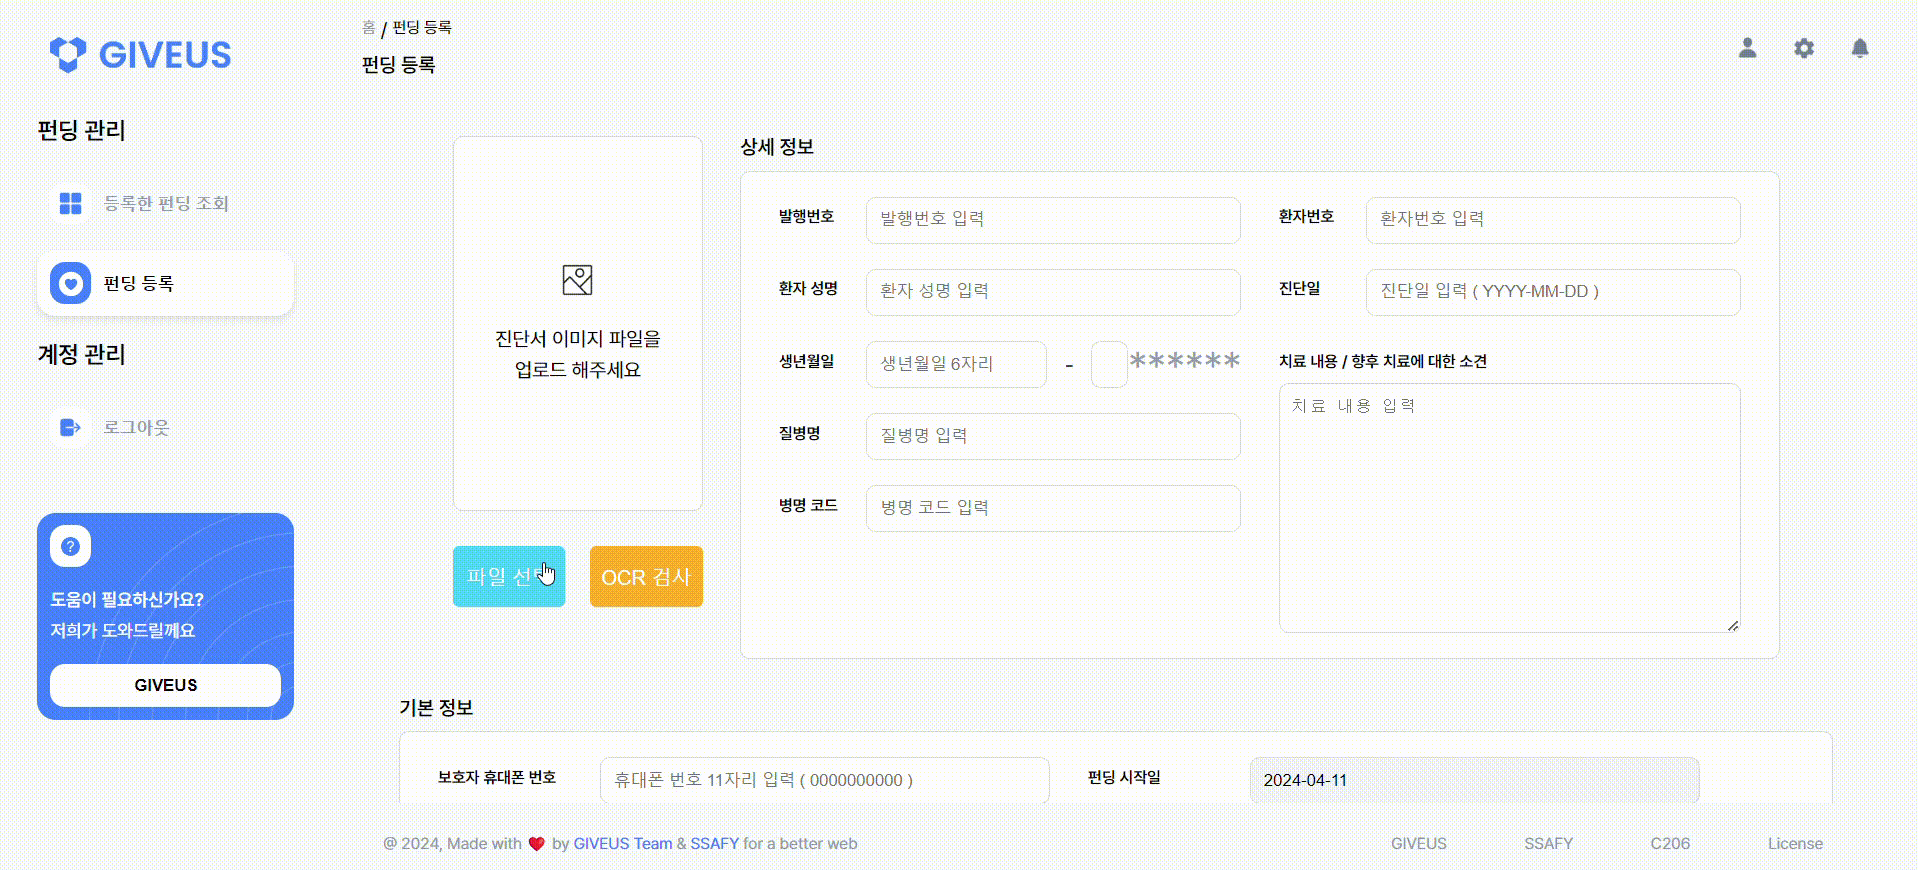The width and height of the screenshot is (1918, 870).
Task: Click the 도움이 필요하신가요? text
Action: pos(127,600)
